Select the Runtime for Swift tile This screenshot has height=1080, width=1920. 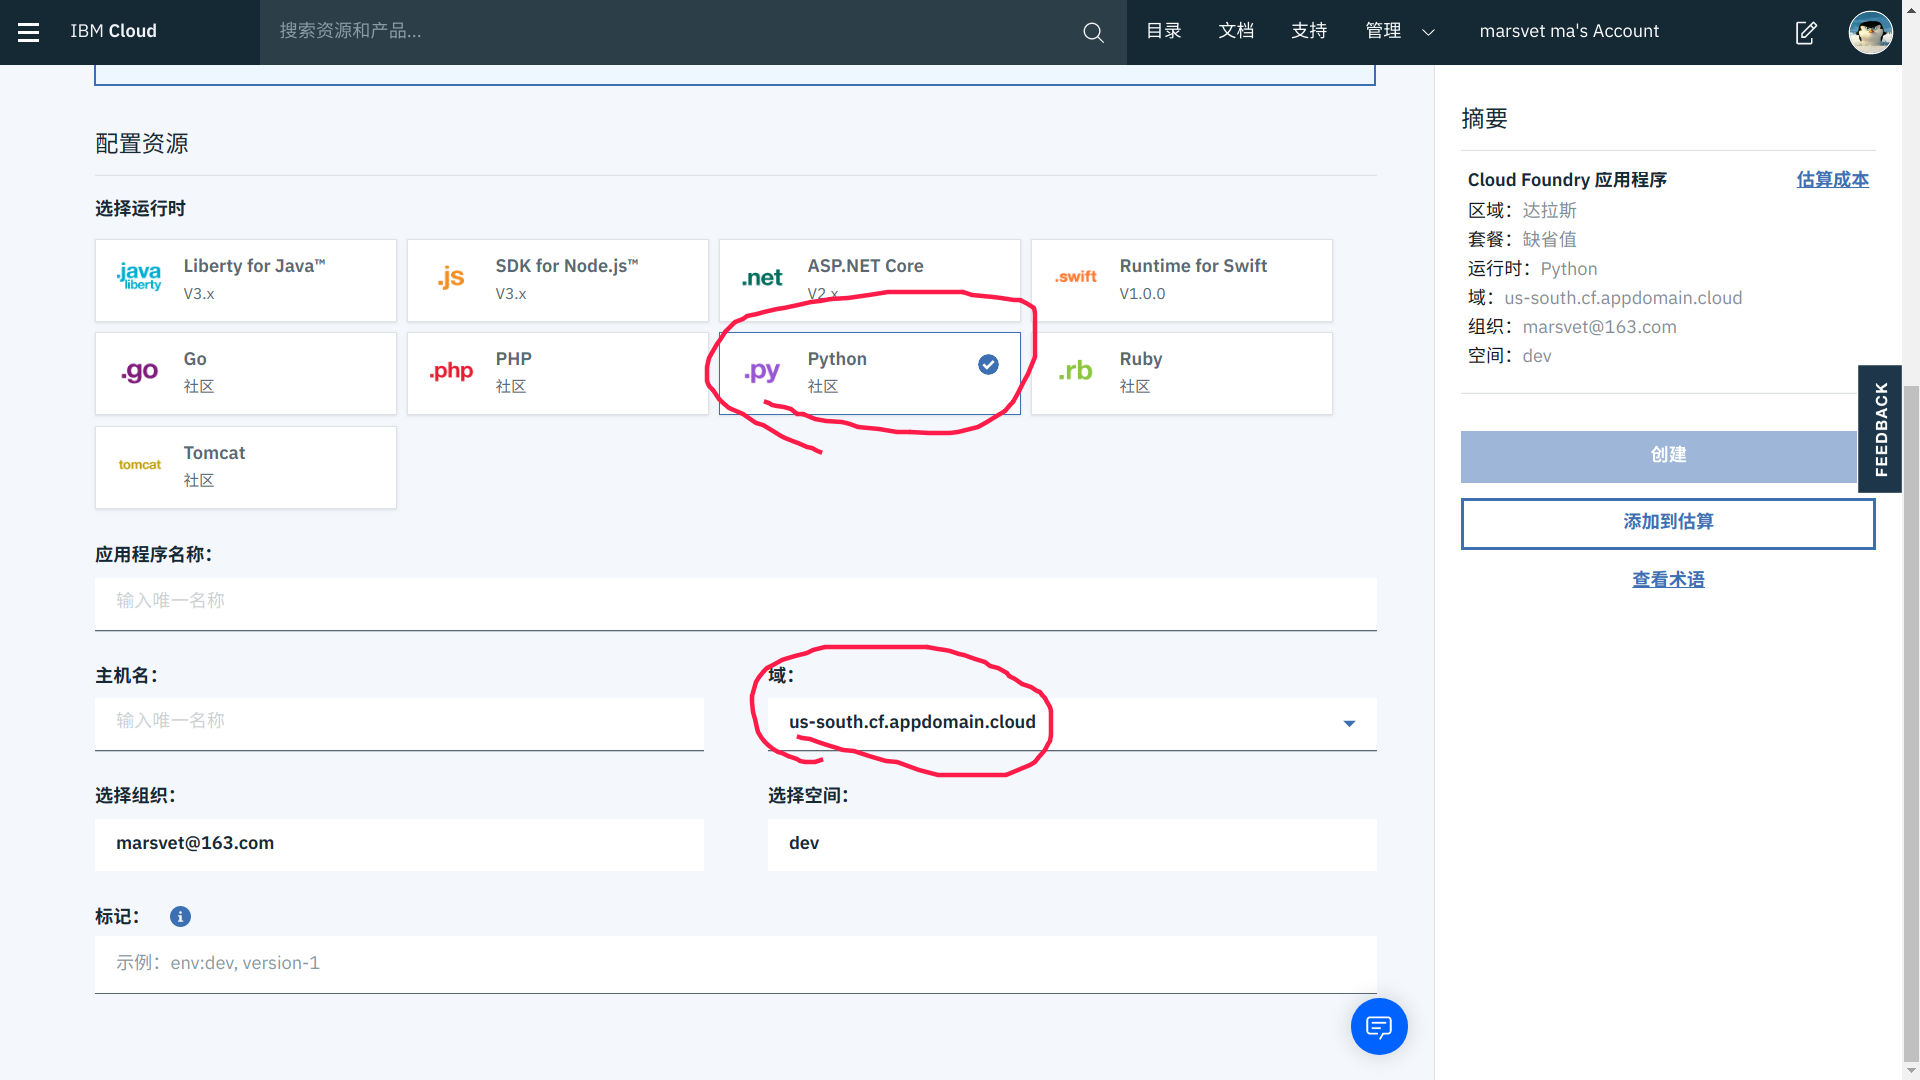pyautogui.click(x=1182, y=280)
